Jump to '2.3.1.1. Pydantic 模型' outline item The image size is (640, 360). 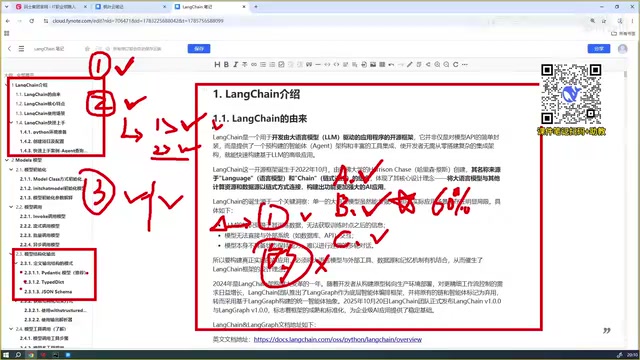click(55, 273)
